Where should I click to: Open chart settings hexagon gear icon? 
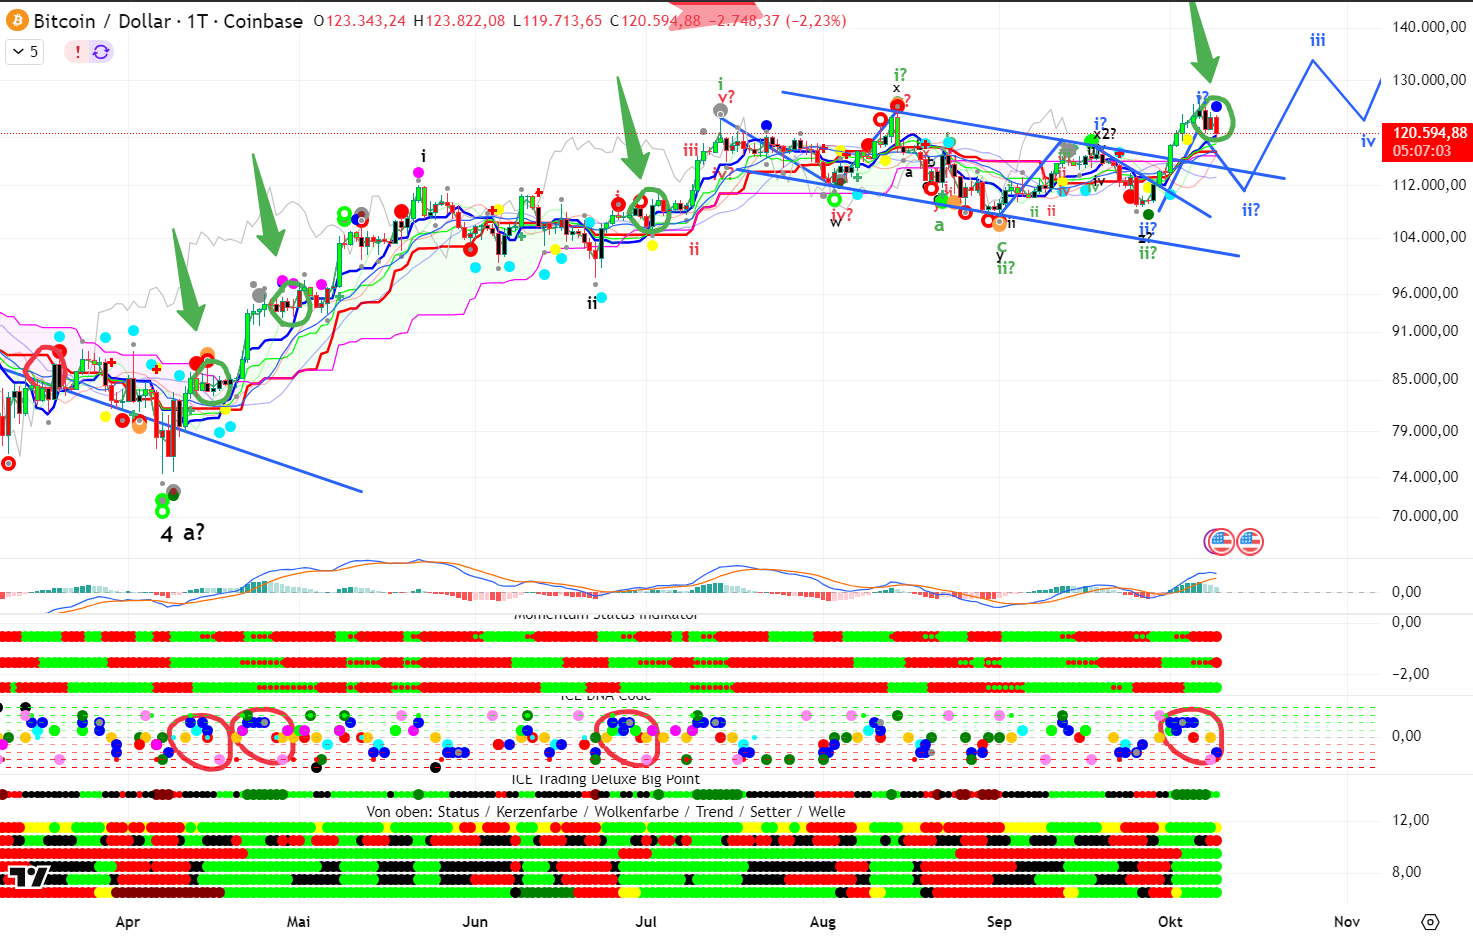click(x=1430, y=921)
